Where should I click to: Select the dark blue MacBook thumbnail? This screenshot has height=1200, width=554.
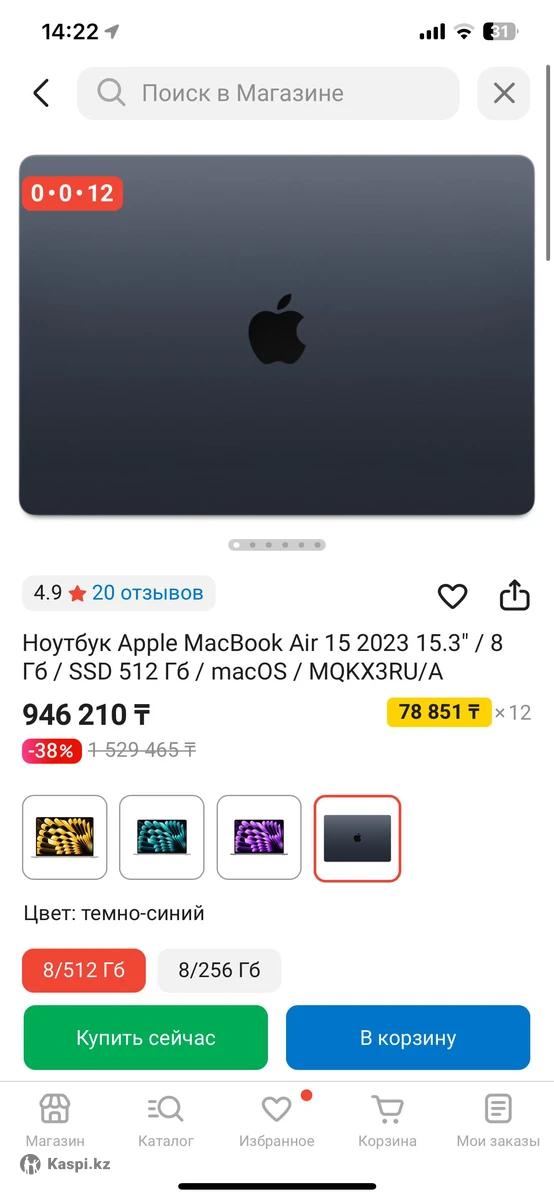click(357, 838)
